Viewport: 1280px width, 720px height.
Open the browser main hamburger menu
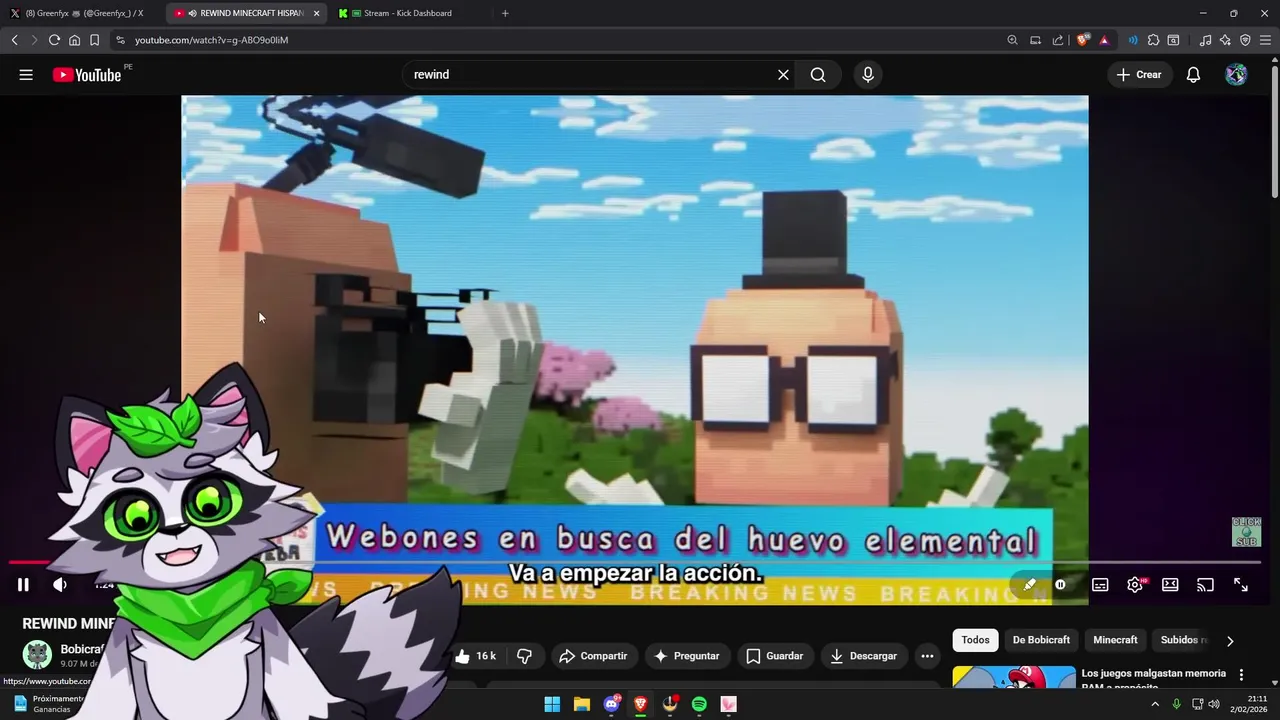(1265, 40)
